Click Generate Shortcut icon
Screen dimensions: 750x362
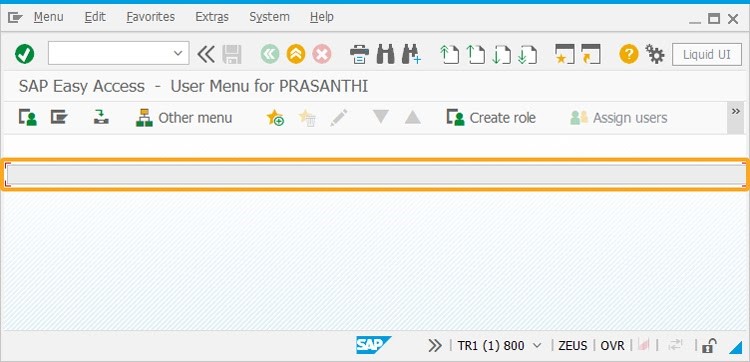pos(591,54)
